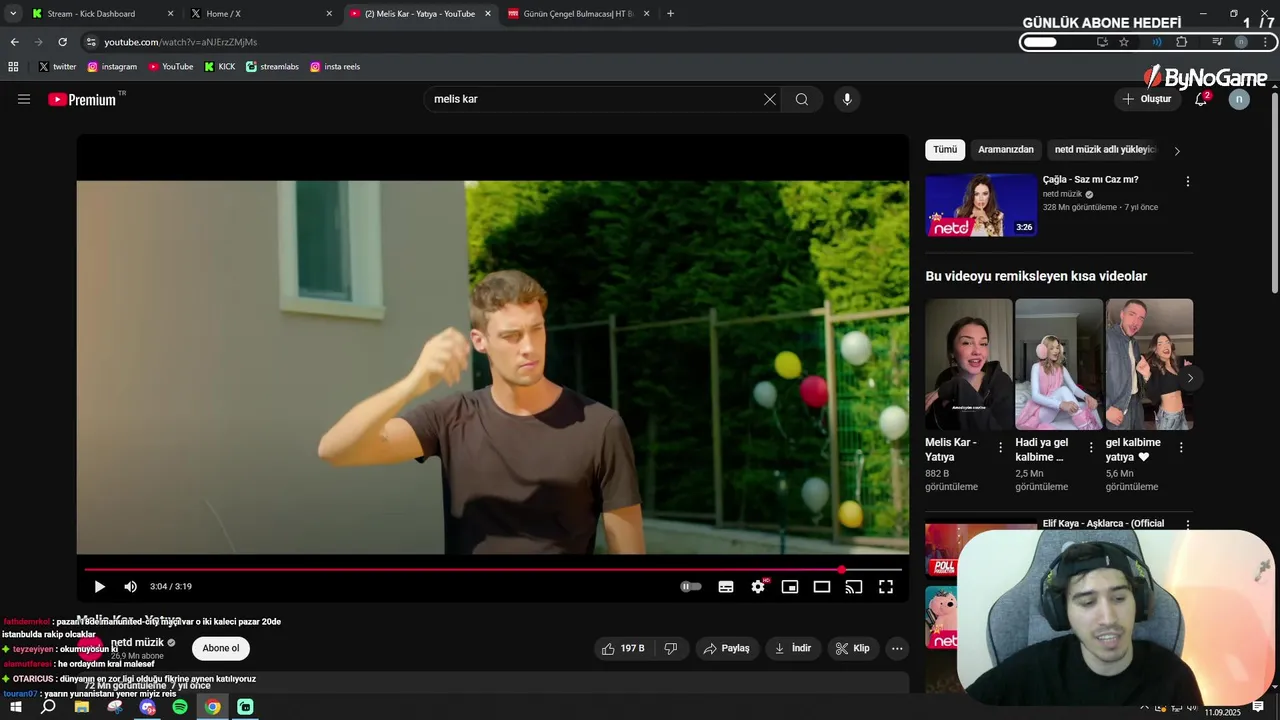The width and height of the screenshot is (1280, 720).
Task: Expand the tab search dropdown
Action: click(13, 14)
